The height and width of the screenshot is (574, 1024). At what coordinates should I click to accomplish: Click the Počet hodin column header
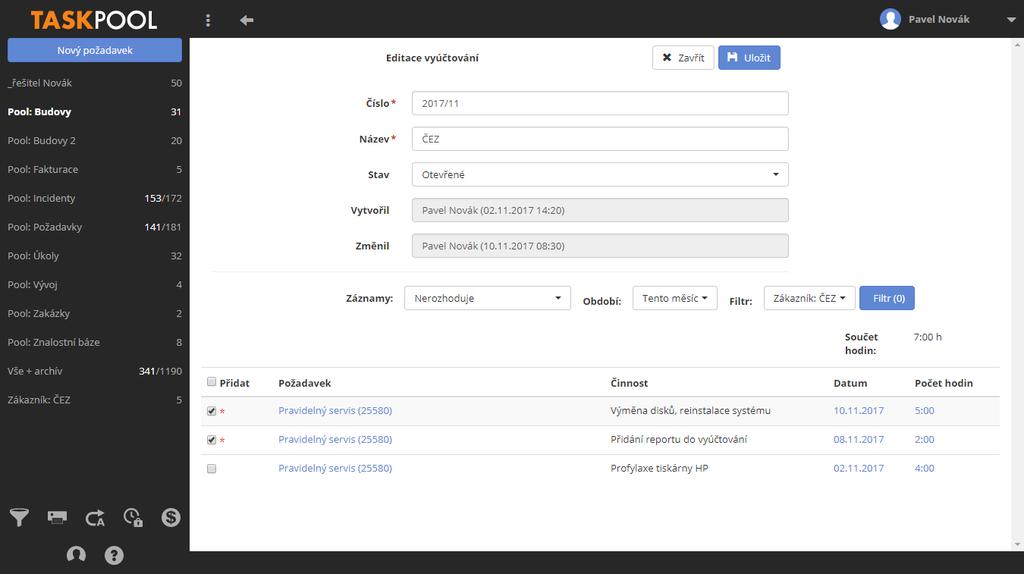click(x=944, y=383)
